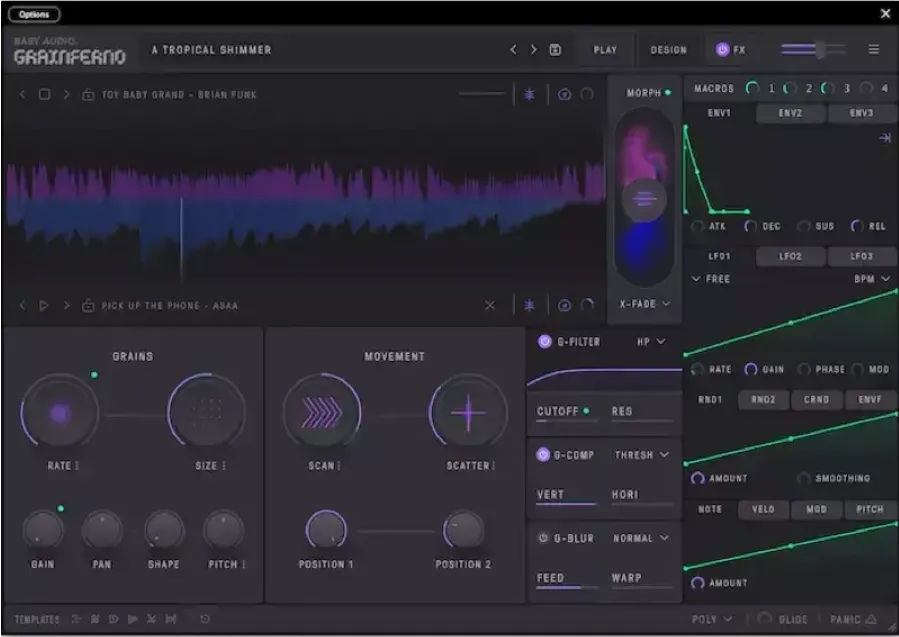Toggle the G-Filter power button

pos(545,342)
